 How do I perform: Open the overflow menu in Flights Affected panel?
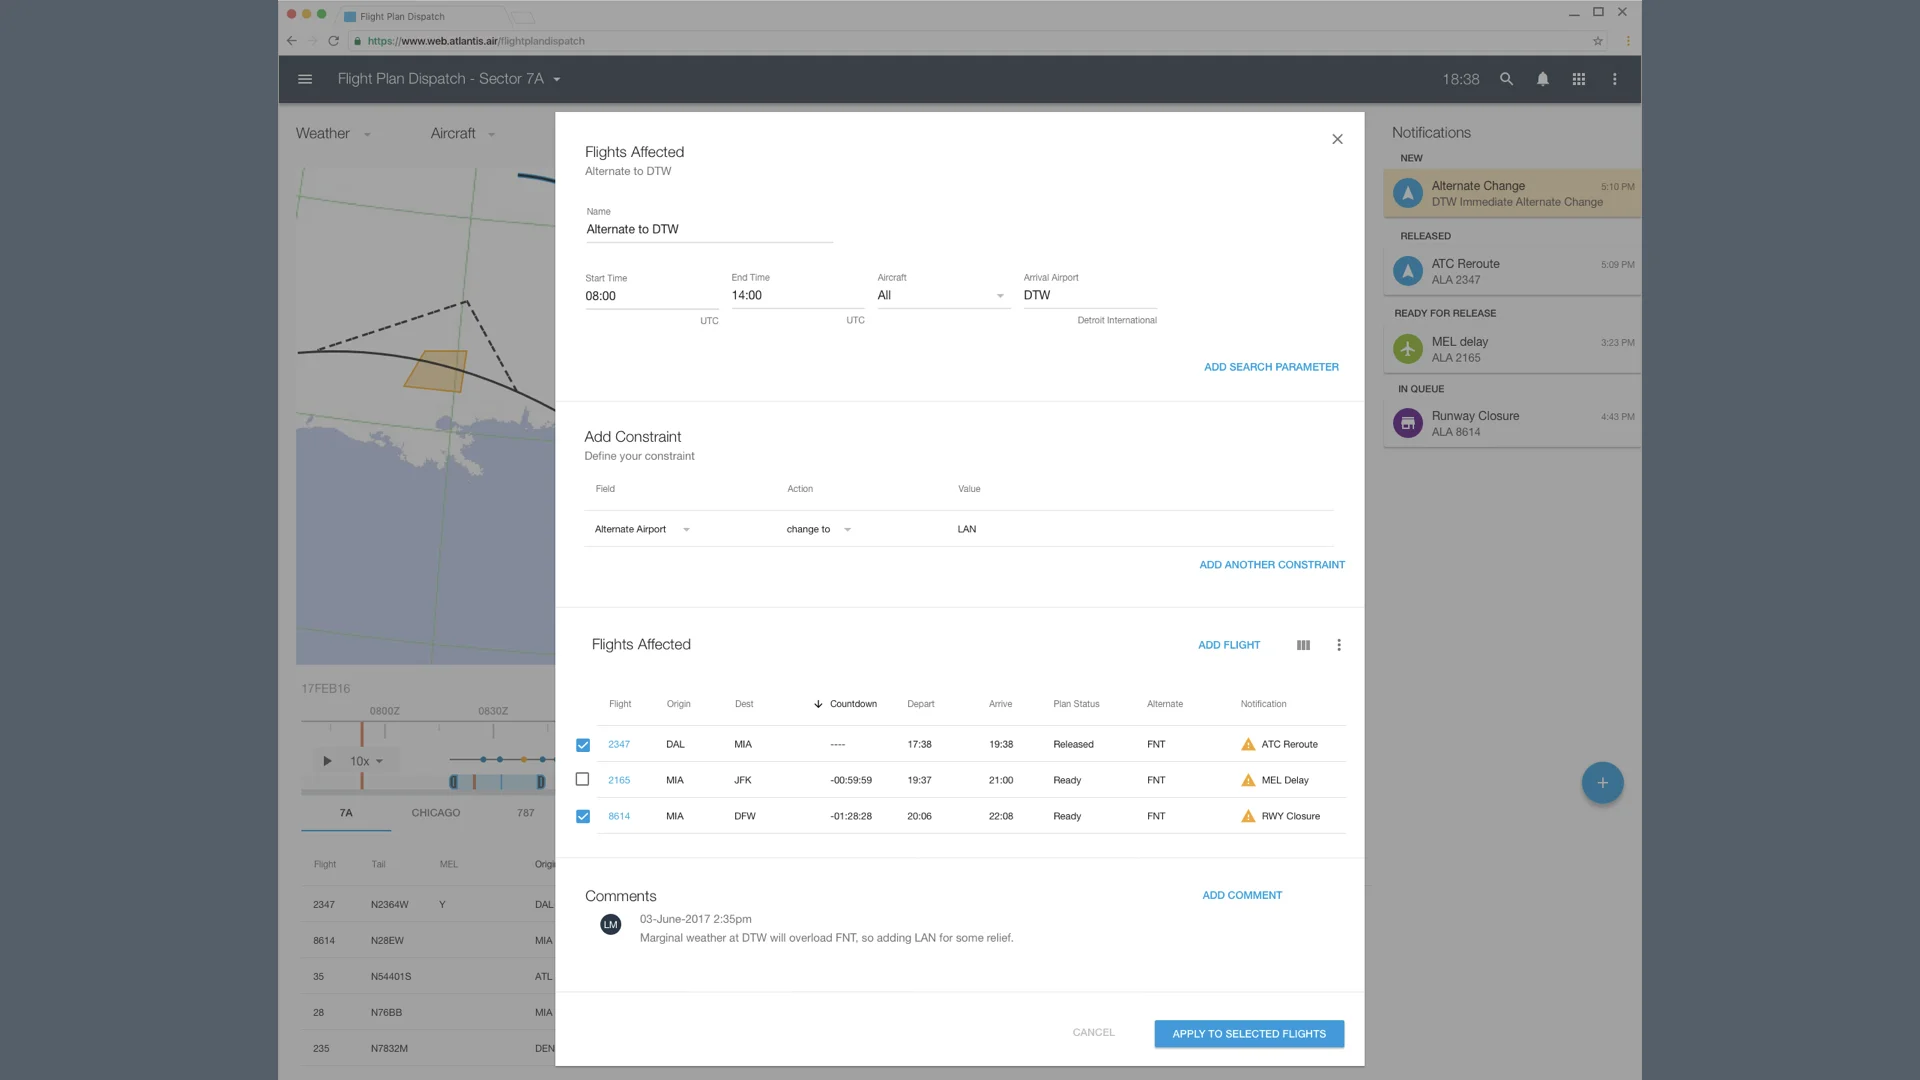pyautogui.click(x=1339, y=645)
